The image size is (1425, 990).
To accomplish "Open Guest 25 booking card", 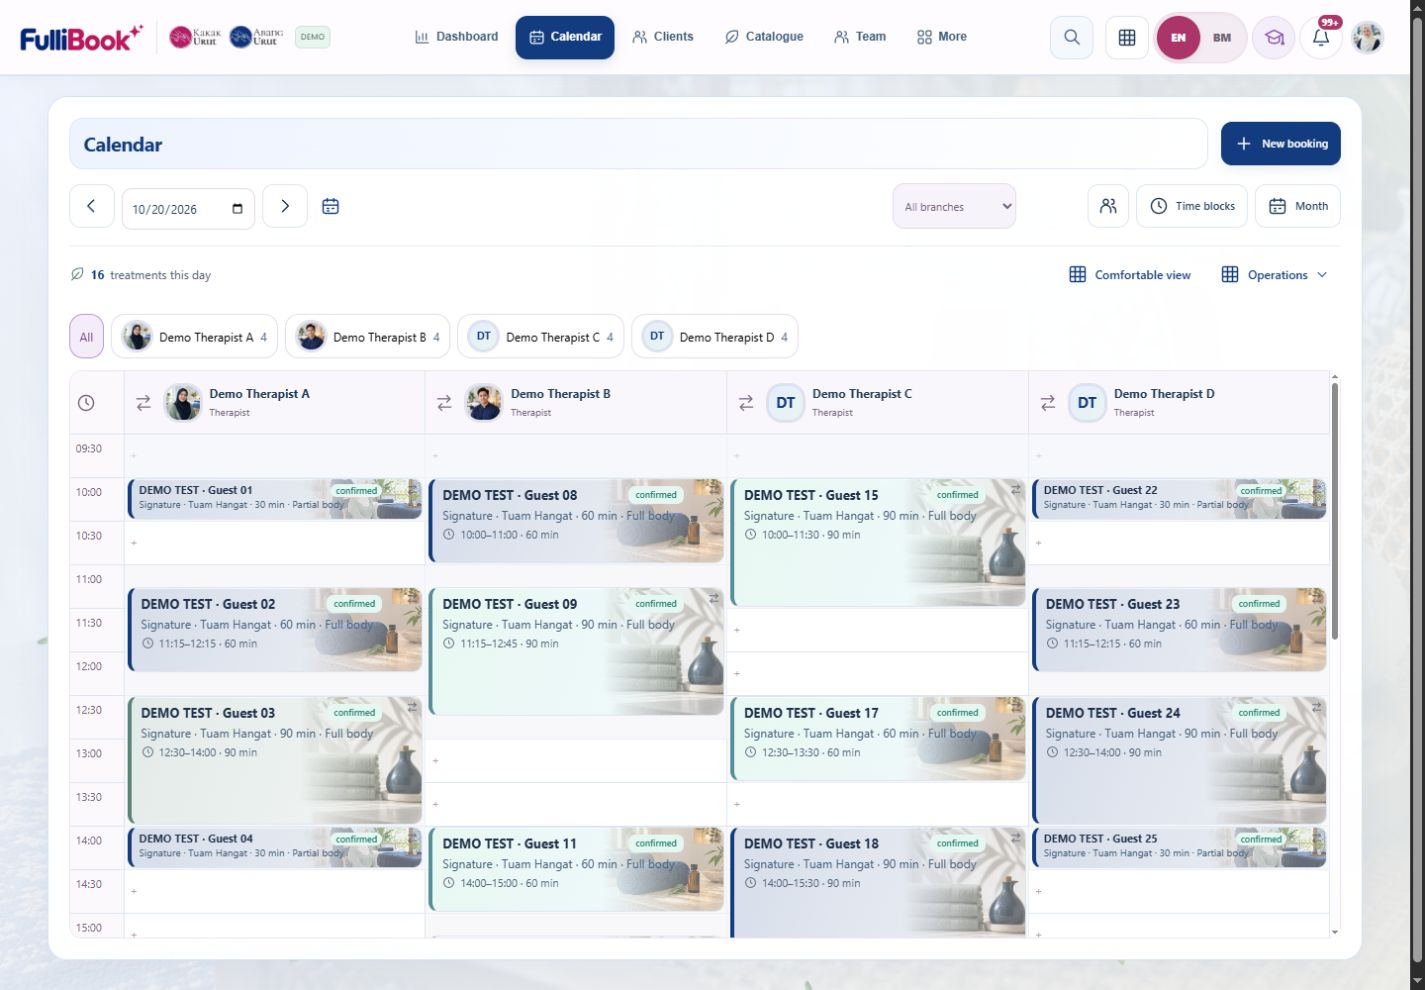I will (x=1179, y=847).
